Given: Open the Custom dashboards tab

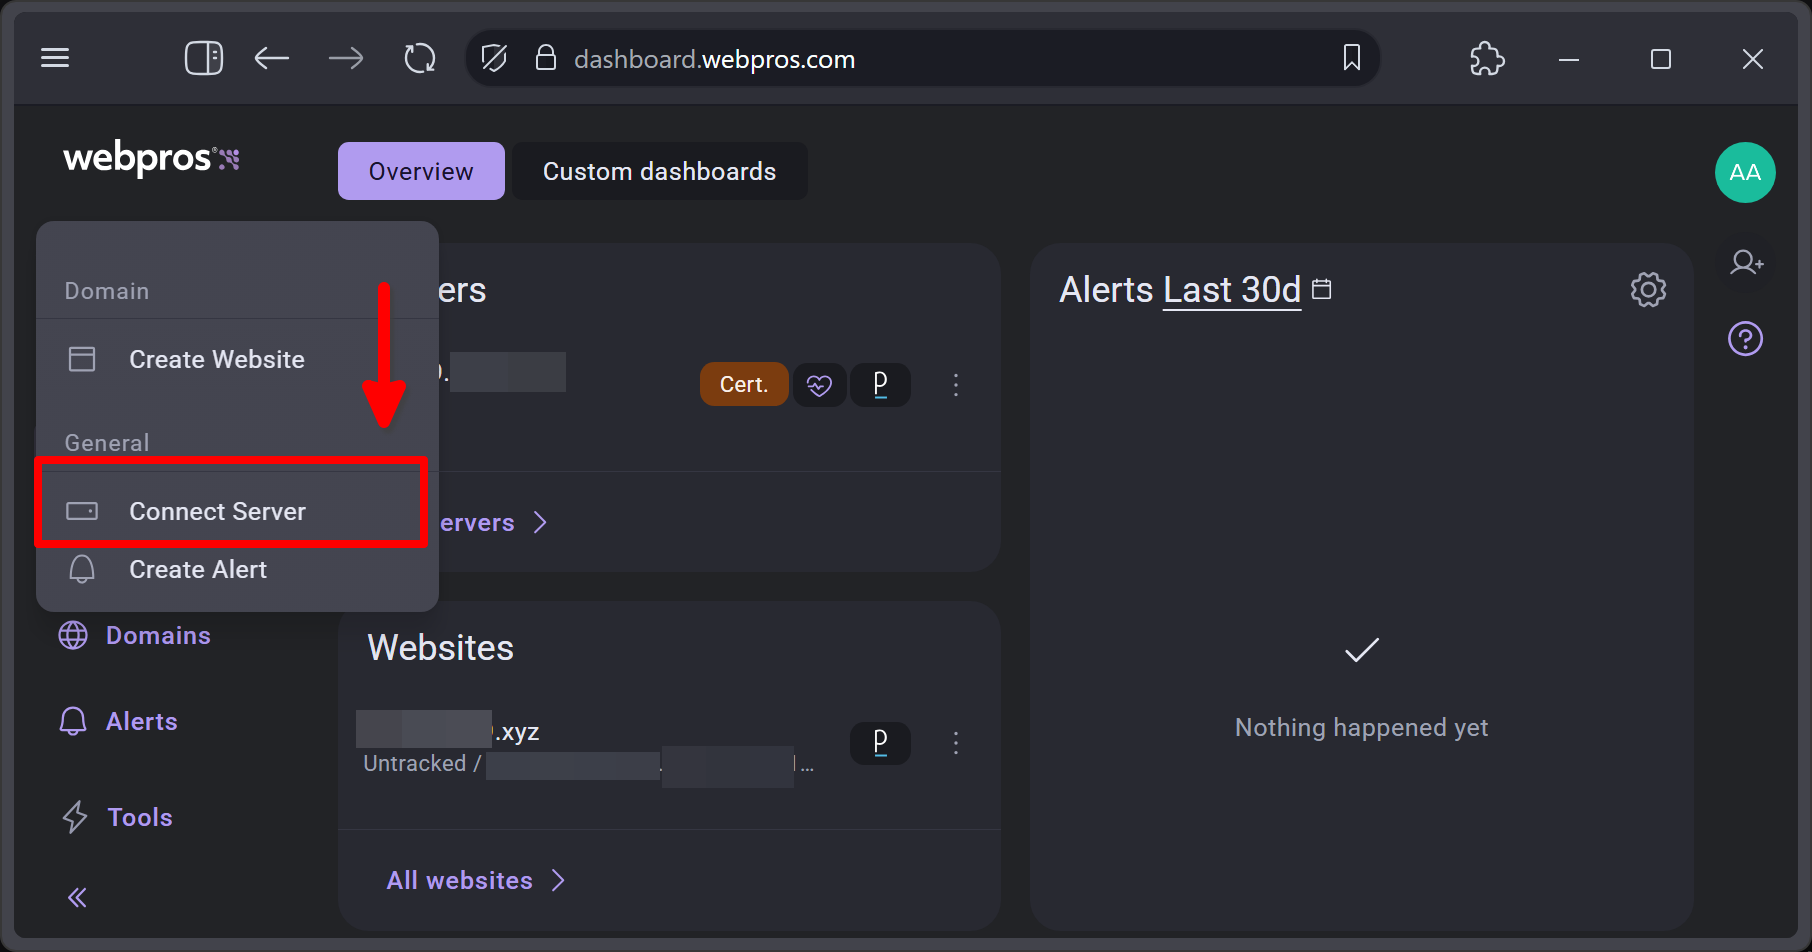Looking at the screenshot, I should pos(660,171).
